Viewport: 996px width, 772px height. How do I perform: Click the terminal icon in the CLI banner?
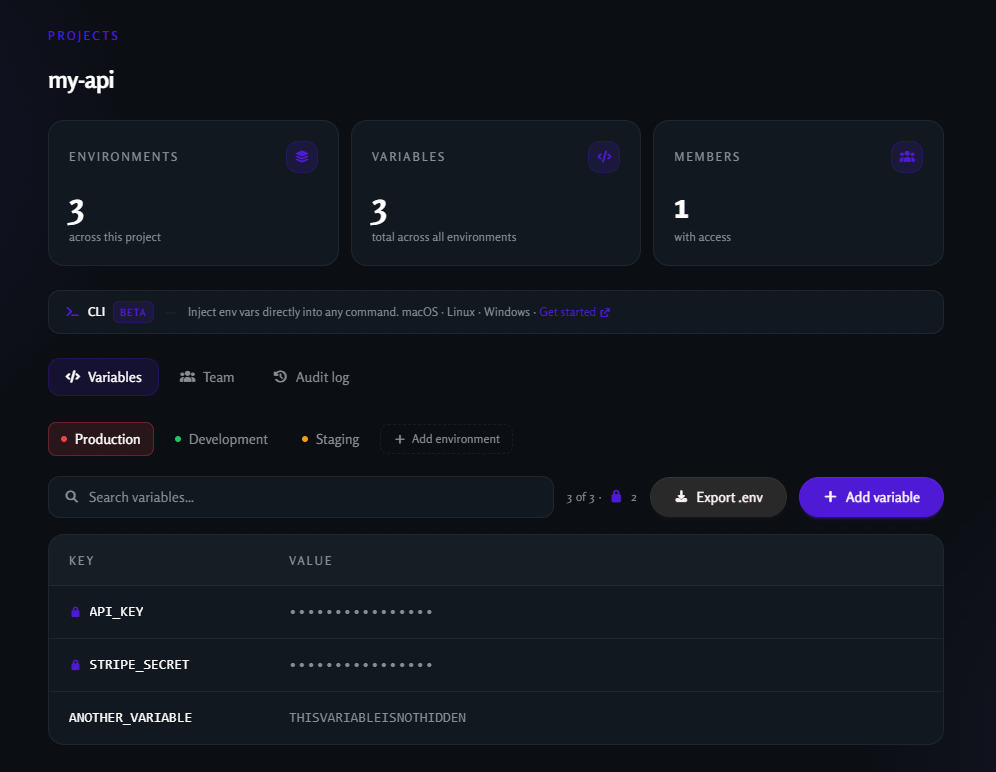[70, 311]
